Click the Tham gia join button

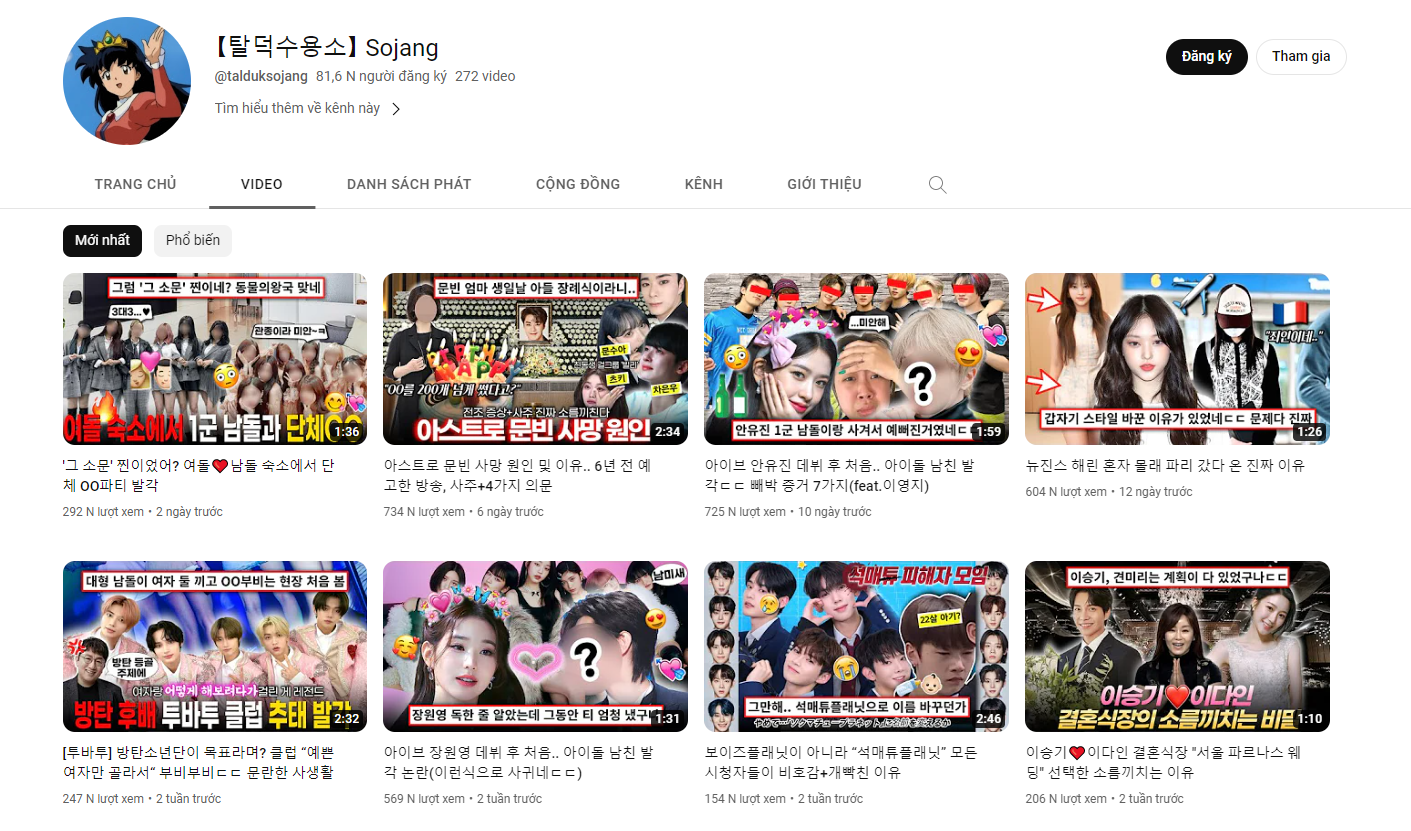coord(1300,57)
